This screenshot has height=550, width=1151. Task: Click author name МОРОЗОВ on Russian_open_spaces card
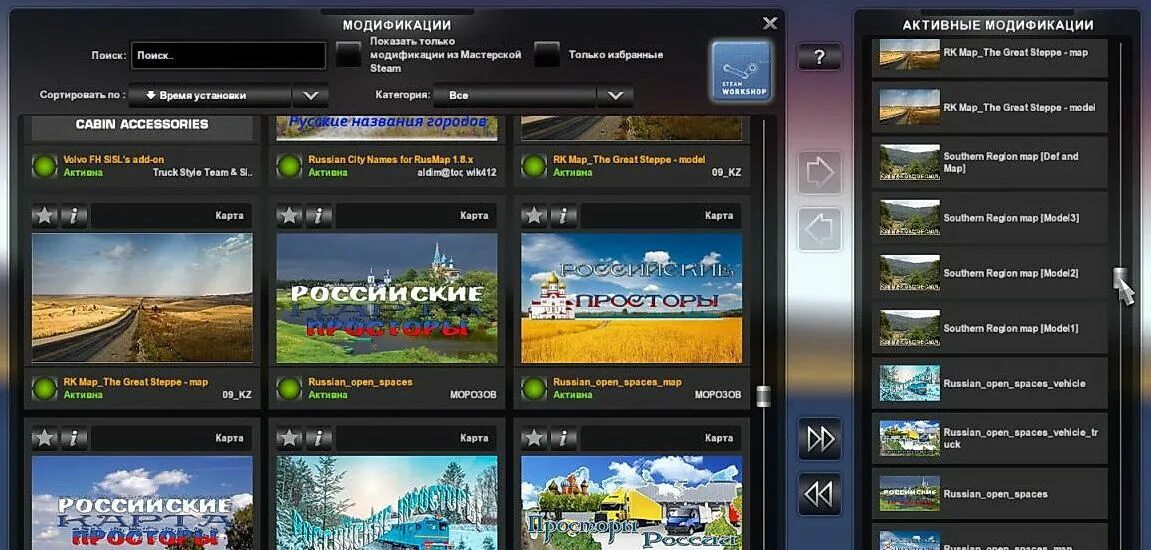coord(473,395)
